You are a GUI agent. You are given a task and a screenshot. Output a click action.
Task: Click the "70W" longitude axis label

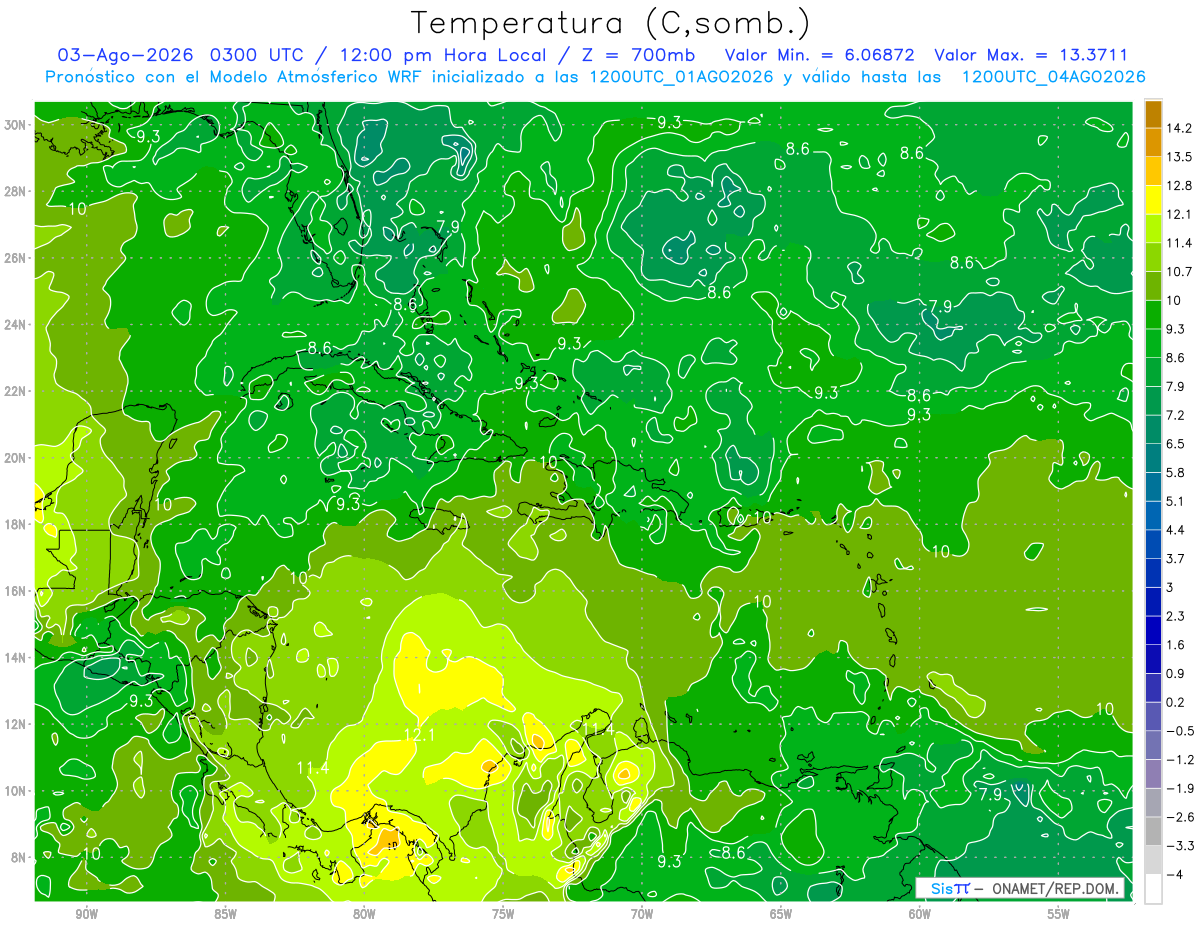point(642,914)
